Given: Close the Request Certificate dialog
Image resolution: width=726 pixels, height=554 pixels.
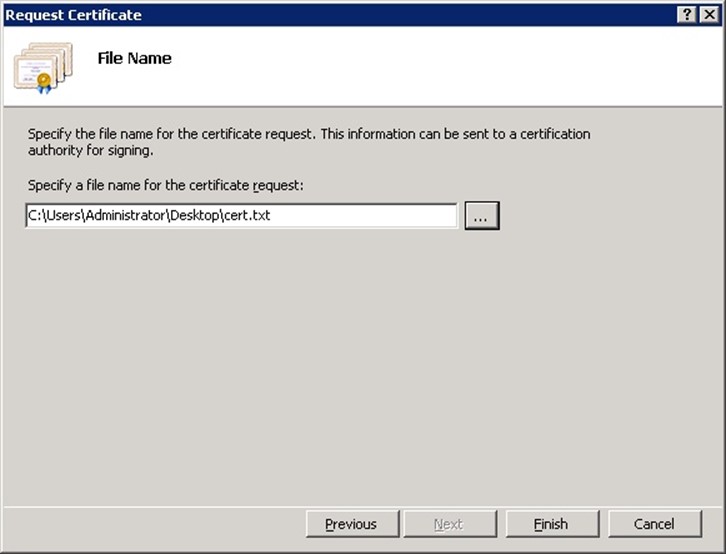Looking at the screenshot, I should pos(709,14).
